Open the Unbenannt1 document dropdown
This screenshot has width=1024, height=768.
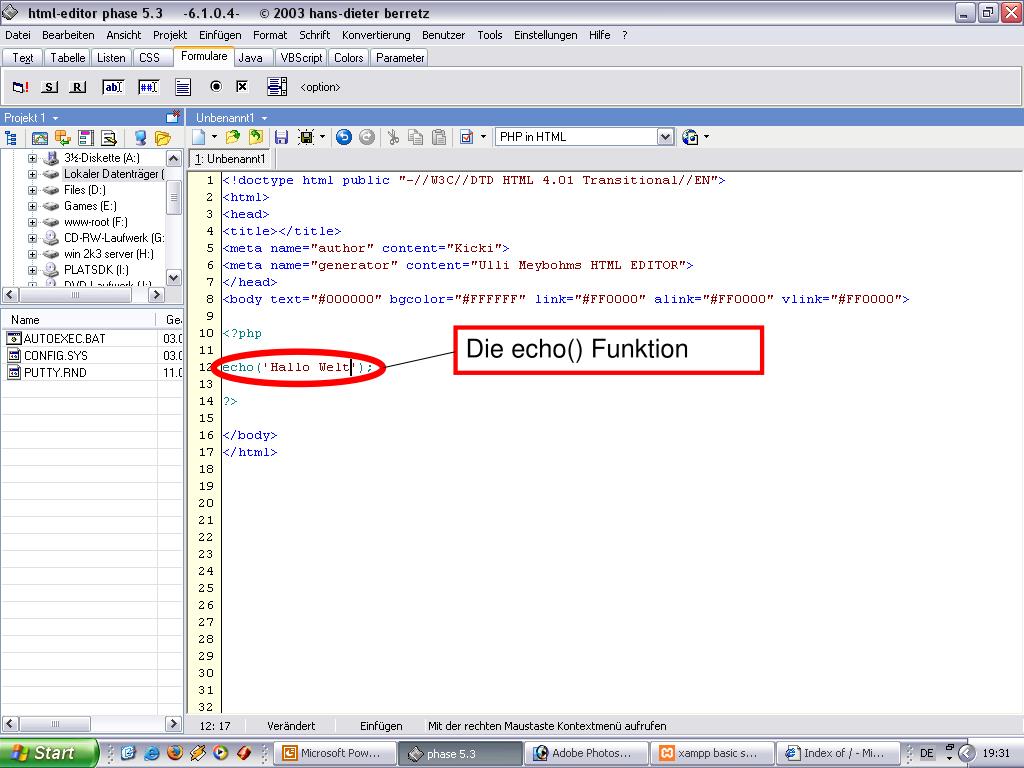coord(264,118)
